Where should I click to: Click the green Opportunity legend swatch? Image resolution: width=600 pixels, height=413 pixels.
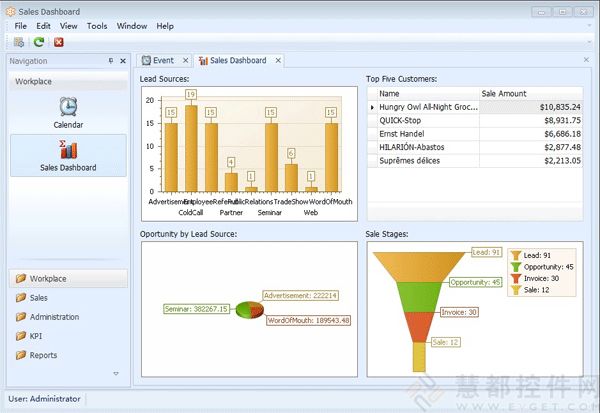click(516, 267)
